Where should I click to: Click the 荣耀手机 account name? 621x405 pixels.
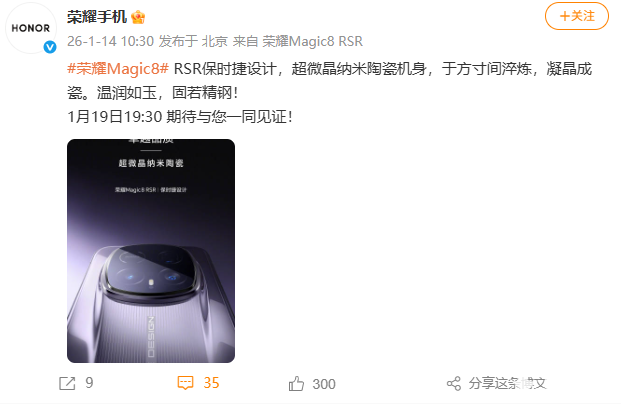click(x=97, y=17)
